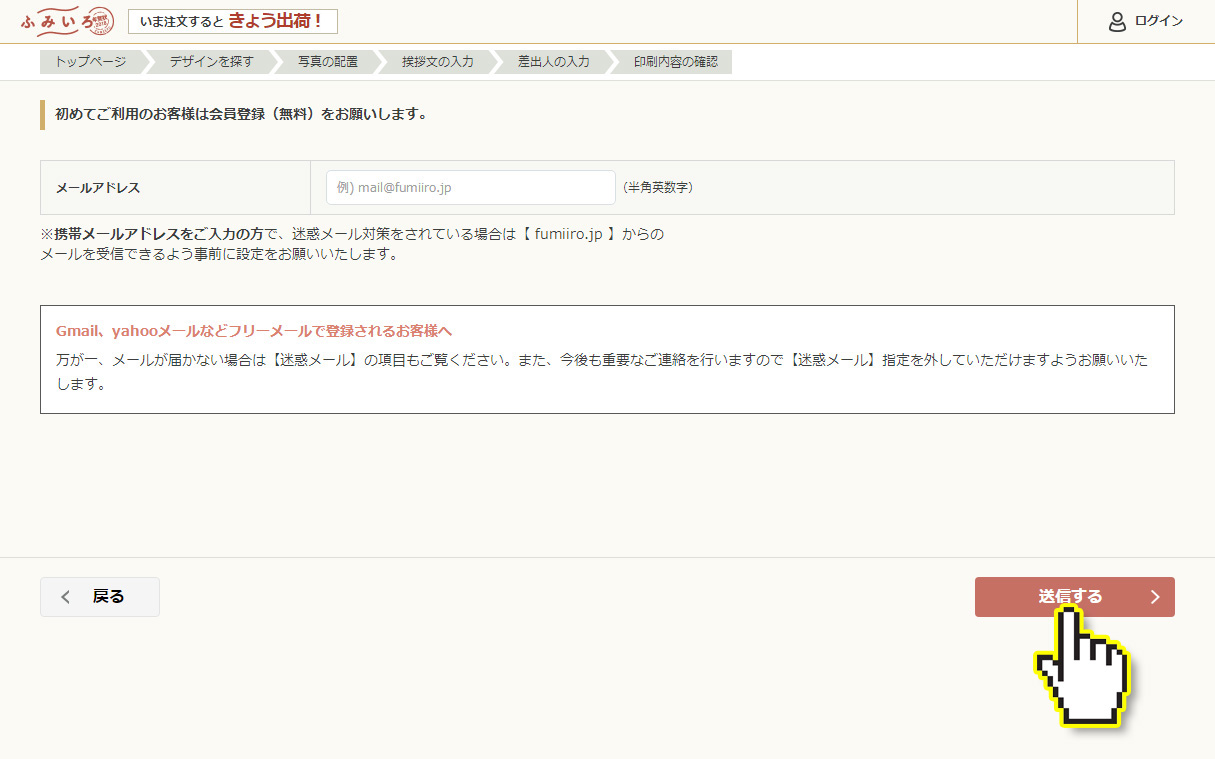Click the メールアドレス label

98,187
